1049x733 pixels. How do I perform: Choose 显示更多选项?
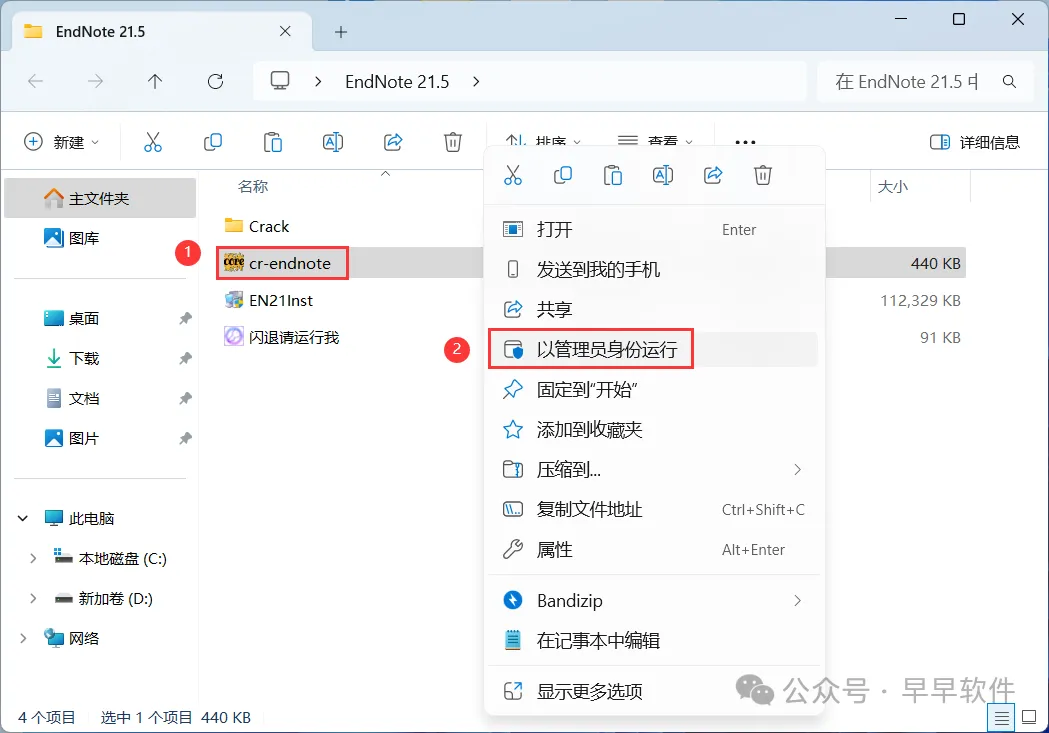[x=654, y=691]
